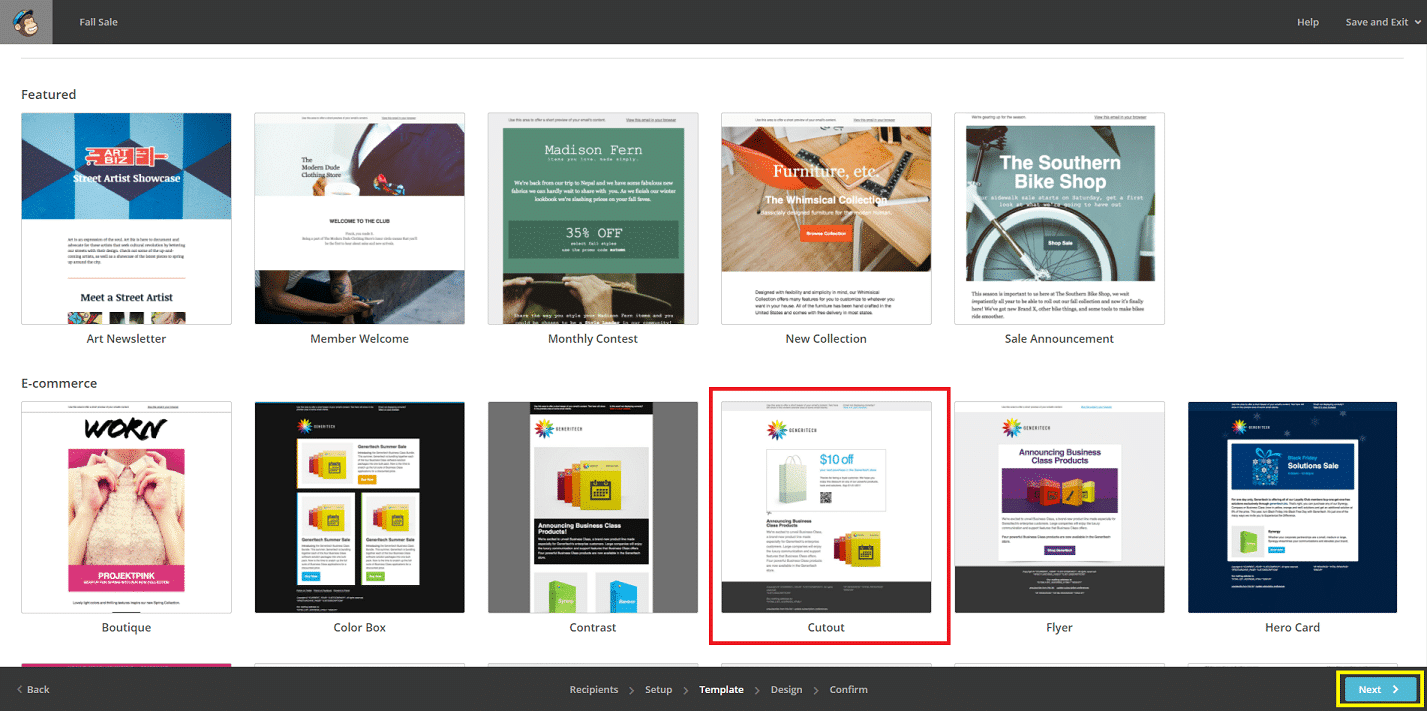This screenshot has width=1427, height=711.
Task: Click the 'Contrast' template label
Action: tap(593, 628)
